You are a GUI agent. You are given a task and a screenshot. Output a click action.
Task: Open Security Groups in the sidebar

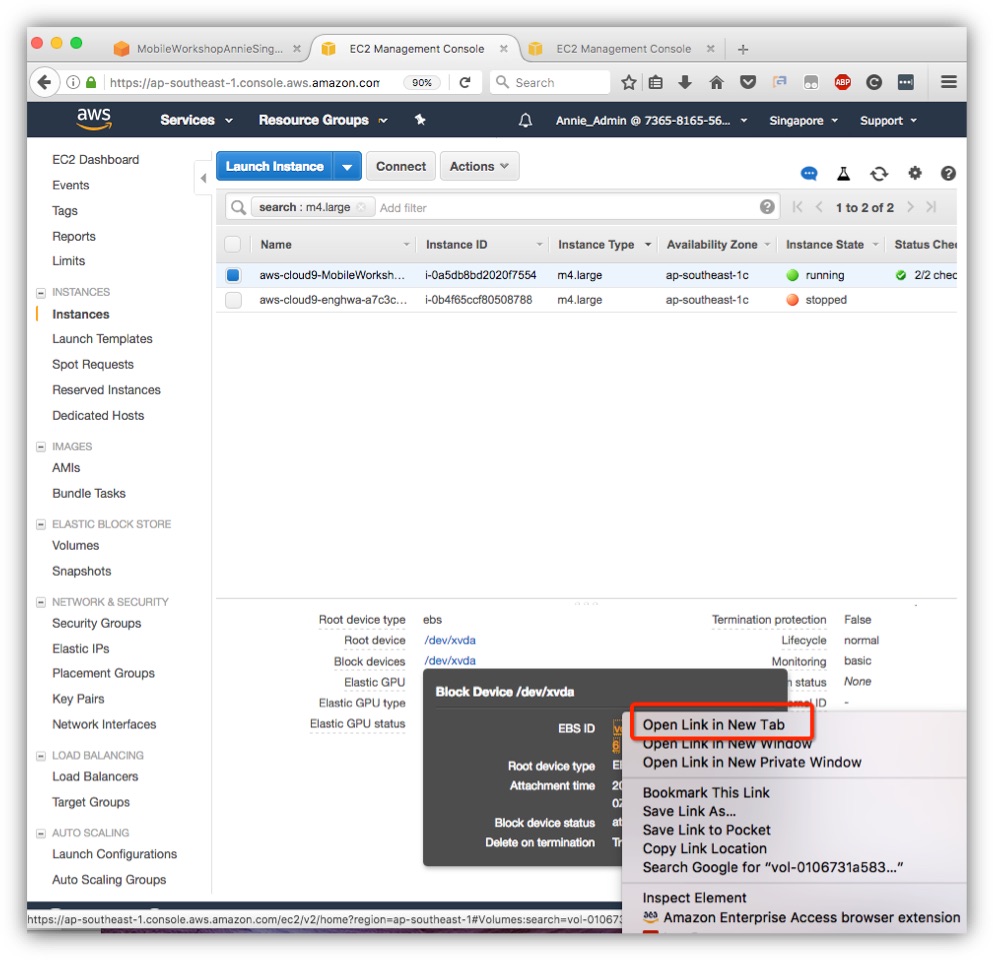coord(96,623)
